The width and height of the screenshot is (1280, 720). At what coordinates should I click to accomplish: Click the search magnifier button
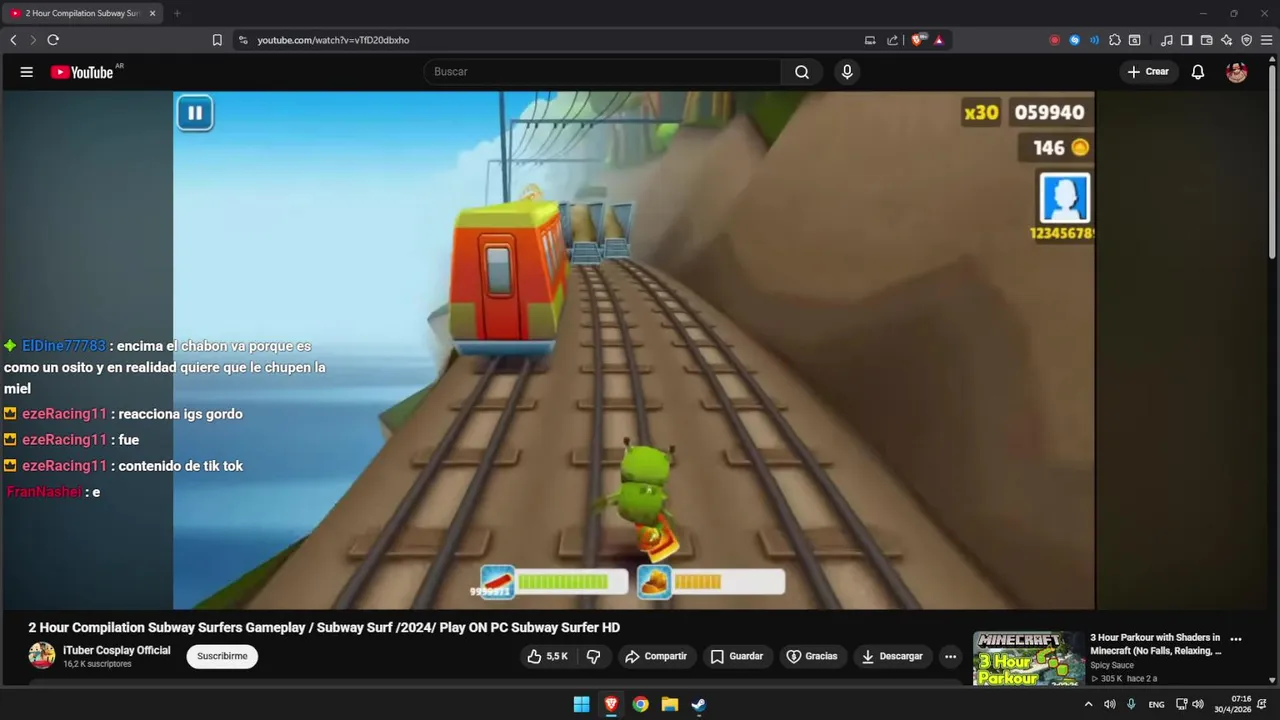[802, 72]
